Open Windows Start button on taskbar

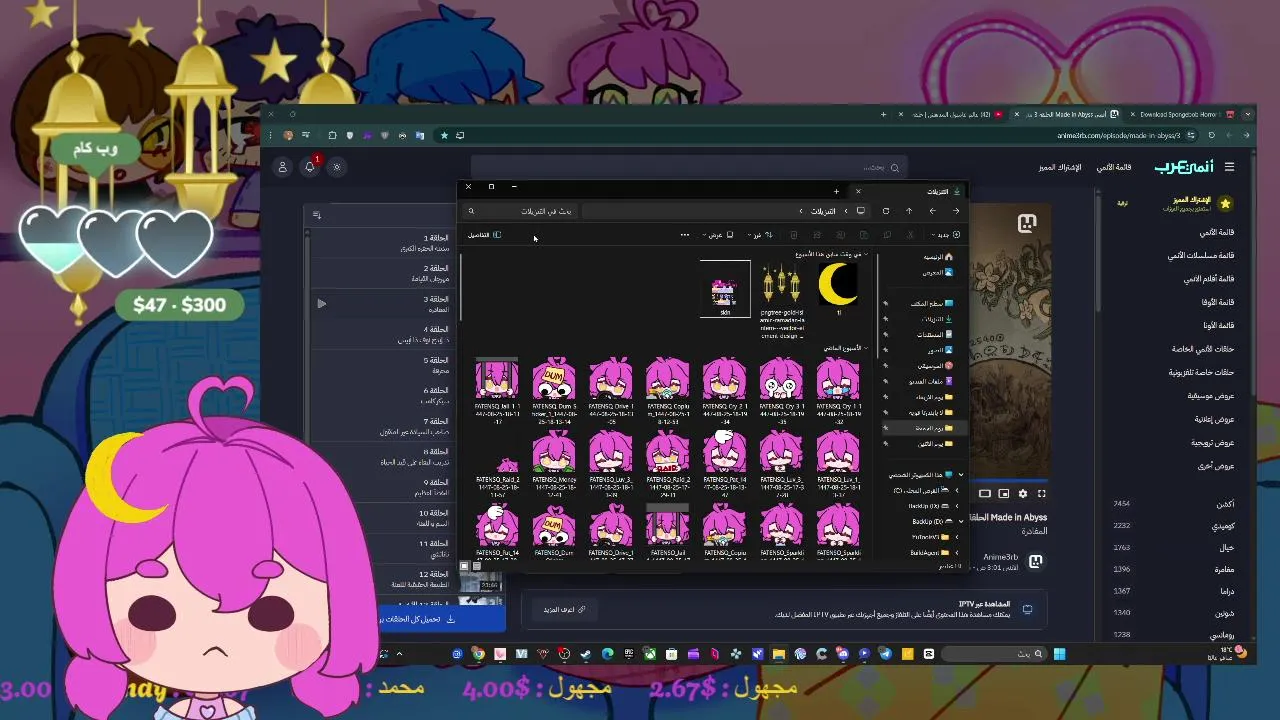1059,654
